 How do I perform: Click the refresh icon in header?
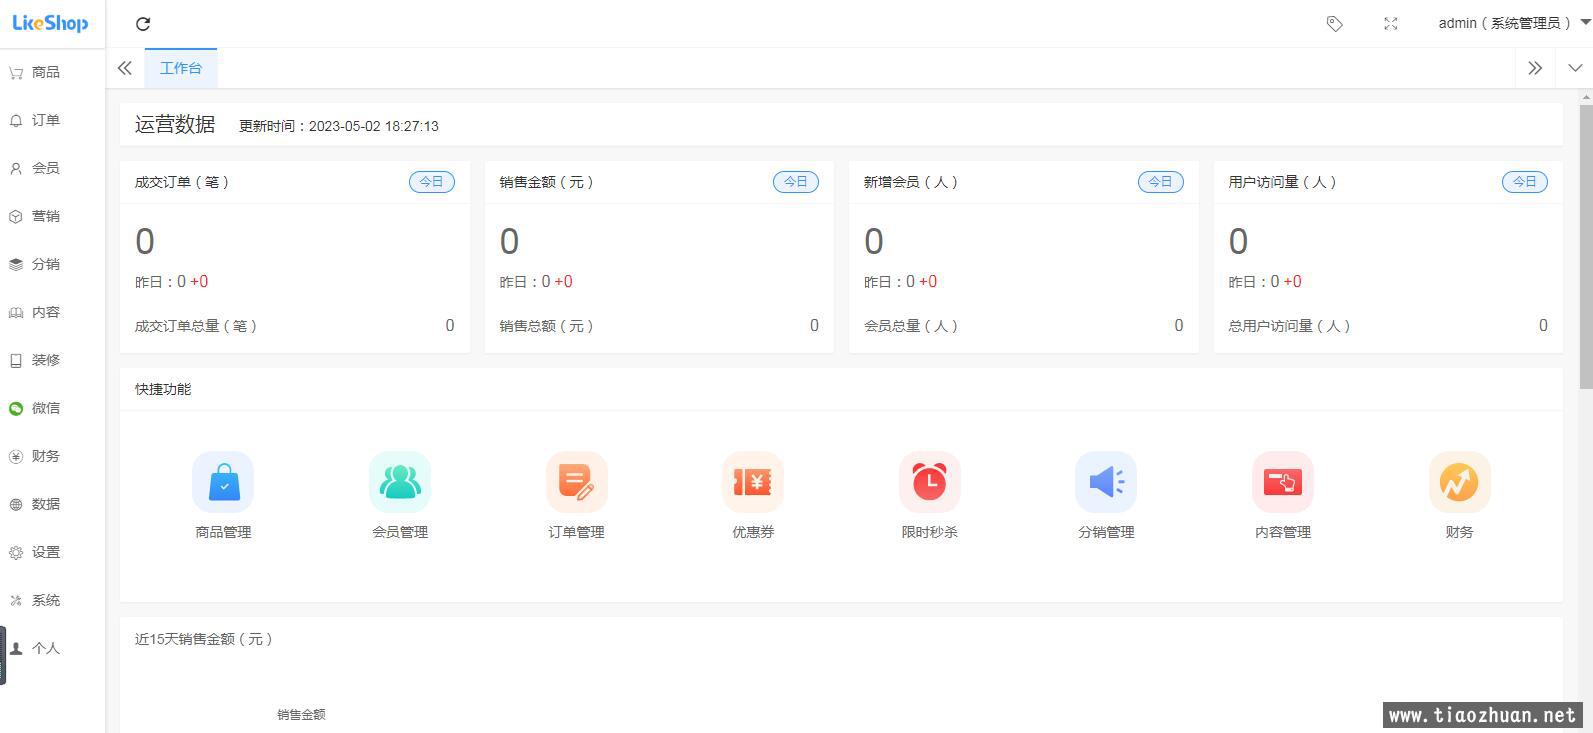[143, 24]
